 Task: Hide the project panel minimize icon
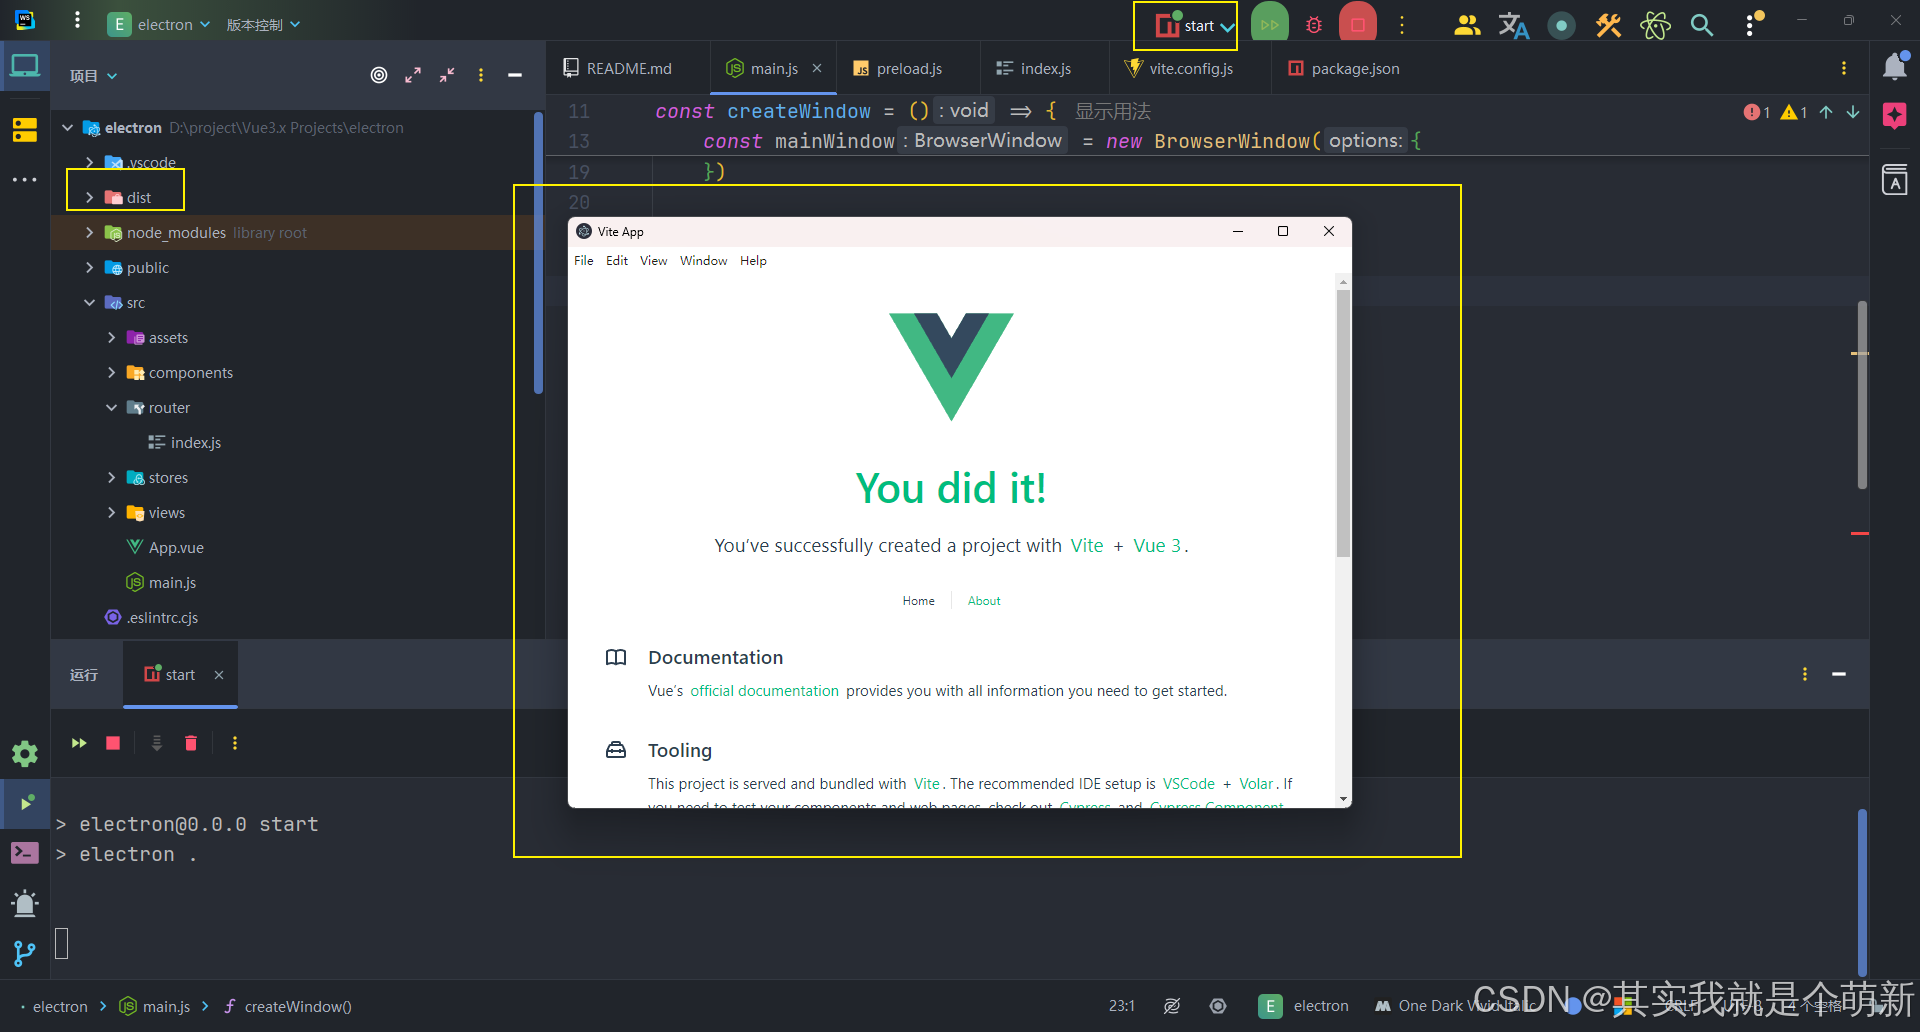click(x=515, y=75)
